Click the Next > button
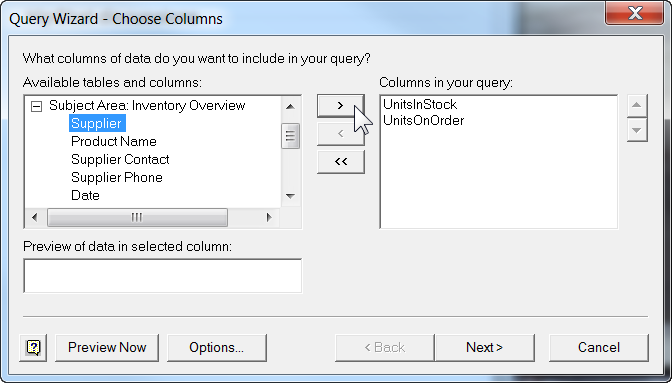 tap(485, 347)
